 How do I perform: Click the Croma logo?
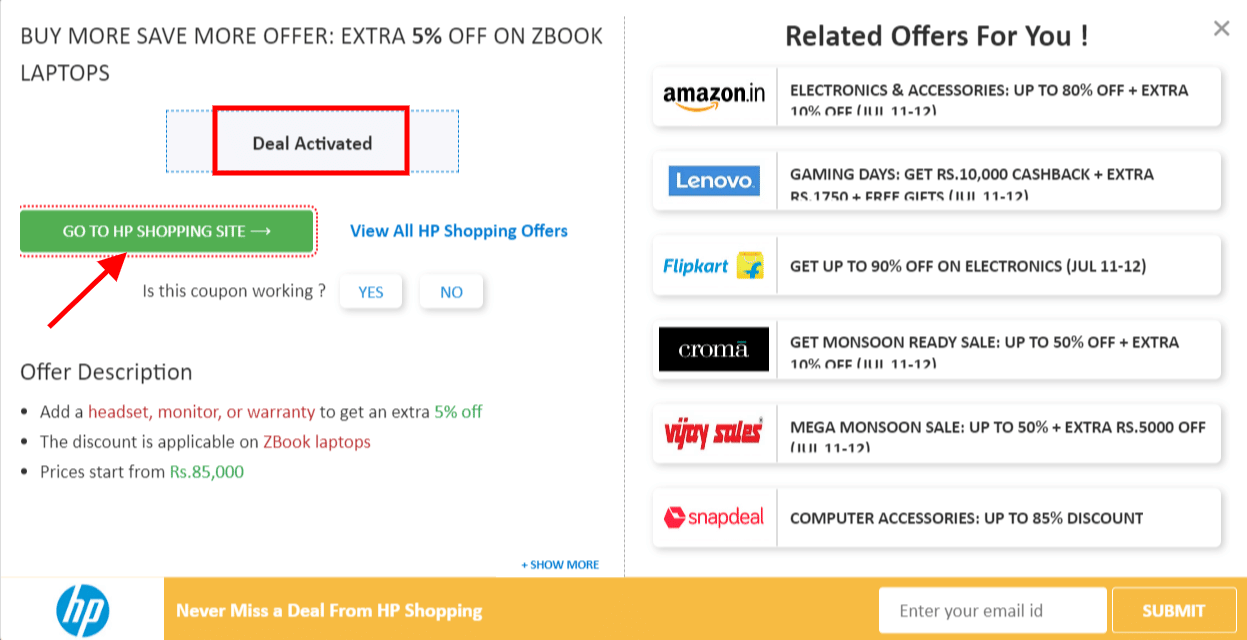click(714, 349)
